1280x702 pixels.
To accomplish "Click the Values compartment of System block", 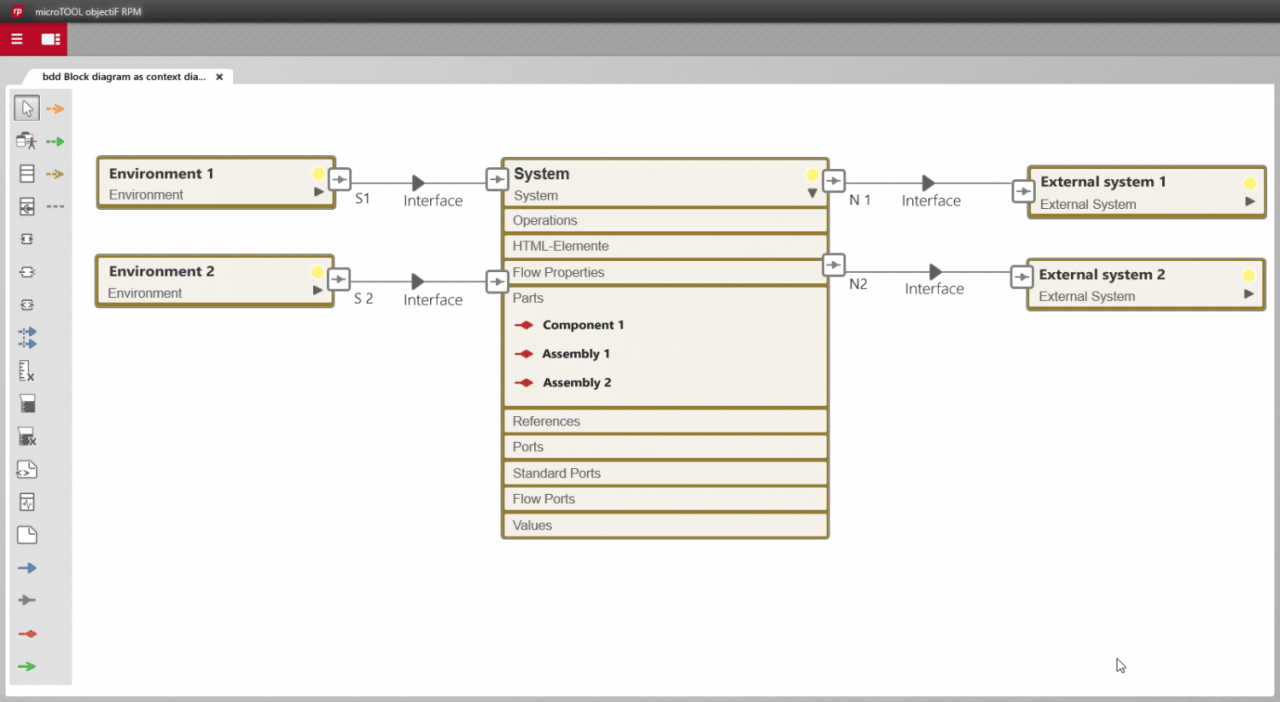I will tap(665, 524).
